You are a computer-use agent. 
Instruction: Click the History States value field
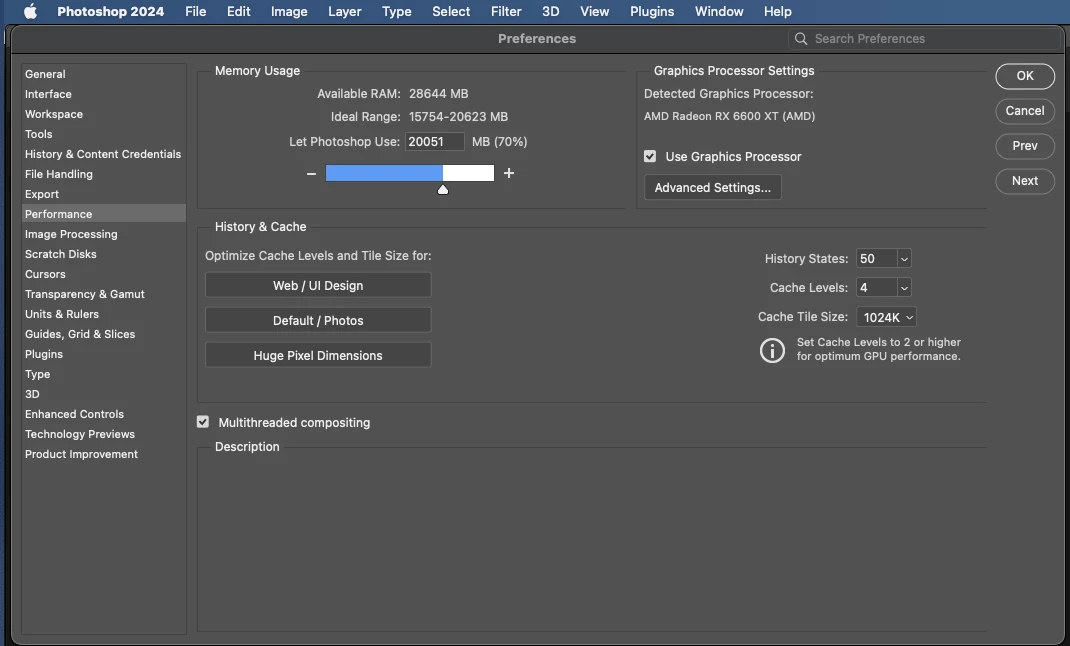[877, 259]
